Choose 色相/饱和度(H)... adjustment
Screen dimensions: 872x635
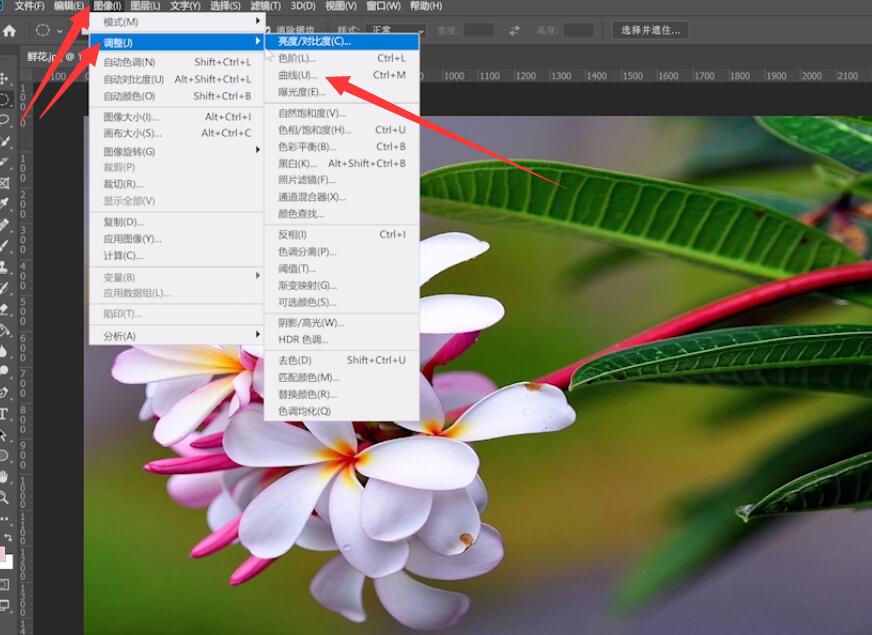(341, 130)
